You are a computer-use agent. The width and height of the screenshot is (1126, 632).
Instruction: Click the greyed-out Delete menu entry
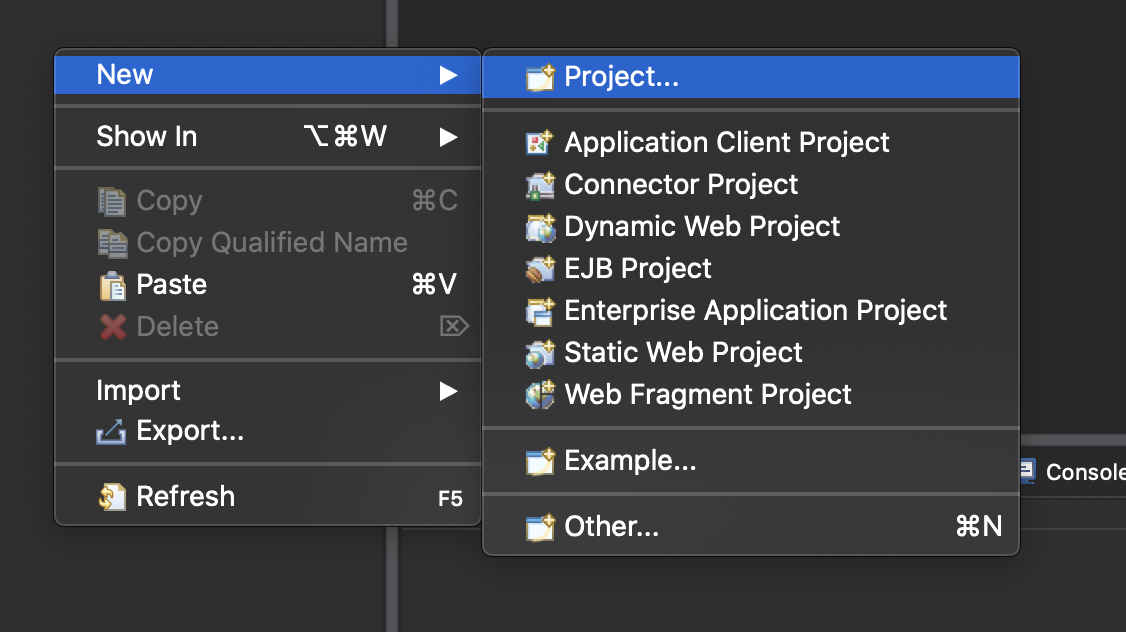click(x=268, y=327)
